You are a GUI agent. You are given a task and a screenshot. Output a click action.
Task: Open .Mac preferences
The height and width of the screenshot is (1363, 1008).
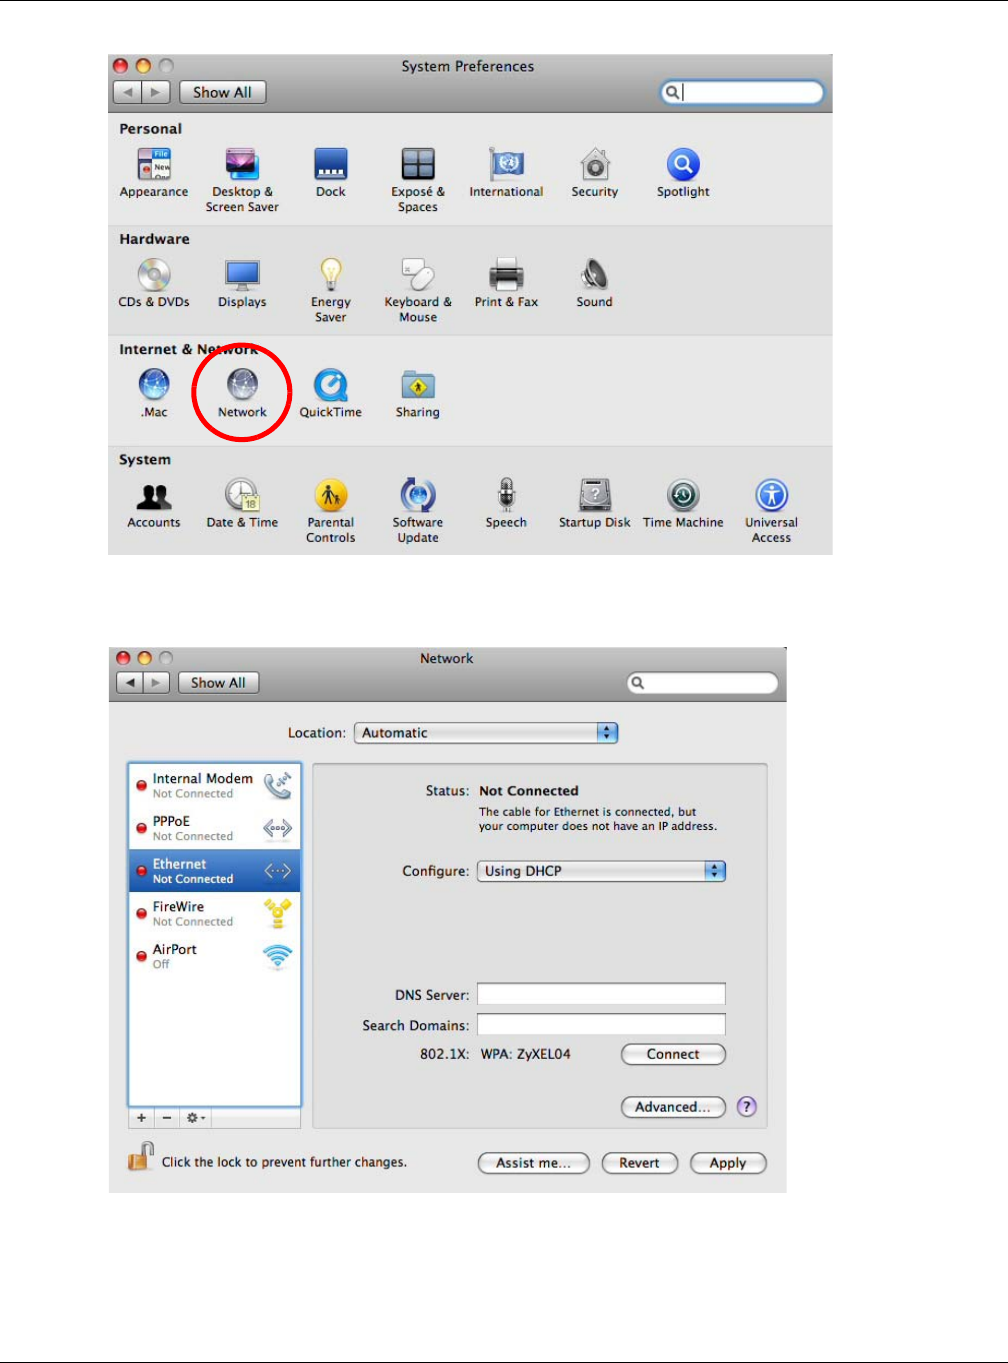[x=154, y=392]
